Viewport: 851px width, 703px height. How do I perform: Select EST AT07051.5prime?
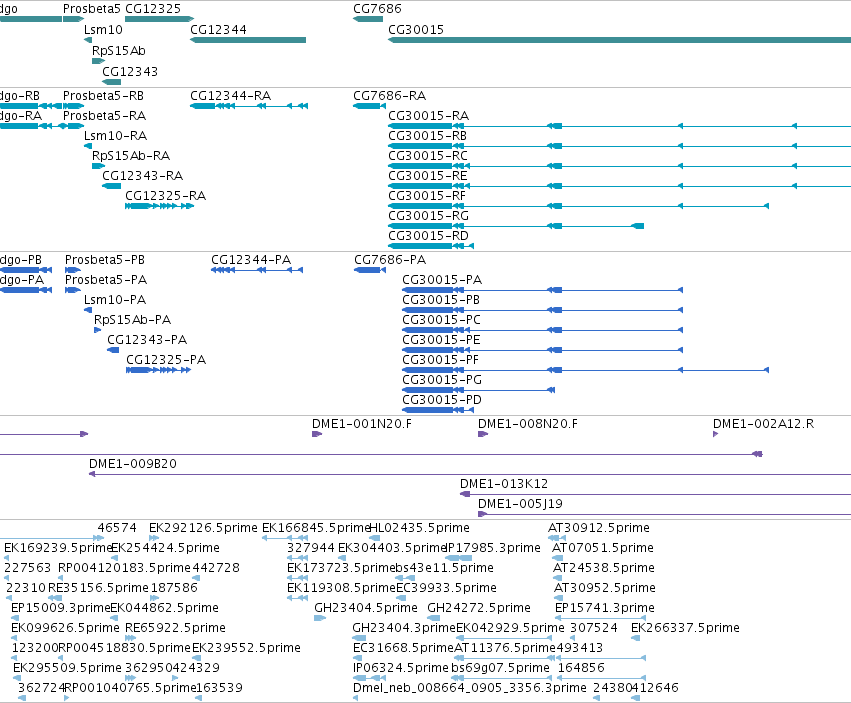pyautogui.click(x=558, y=558)
